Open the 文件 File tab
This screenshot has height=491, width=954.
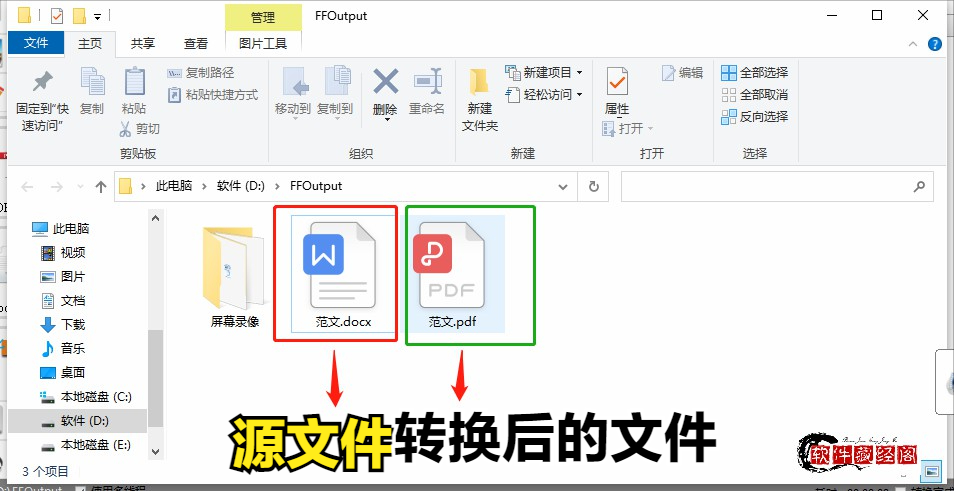pyautogui.click(x=36, y=43)
